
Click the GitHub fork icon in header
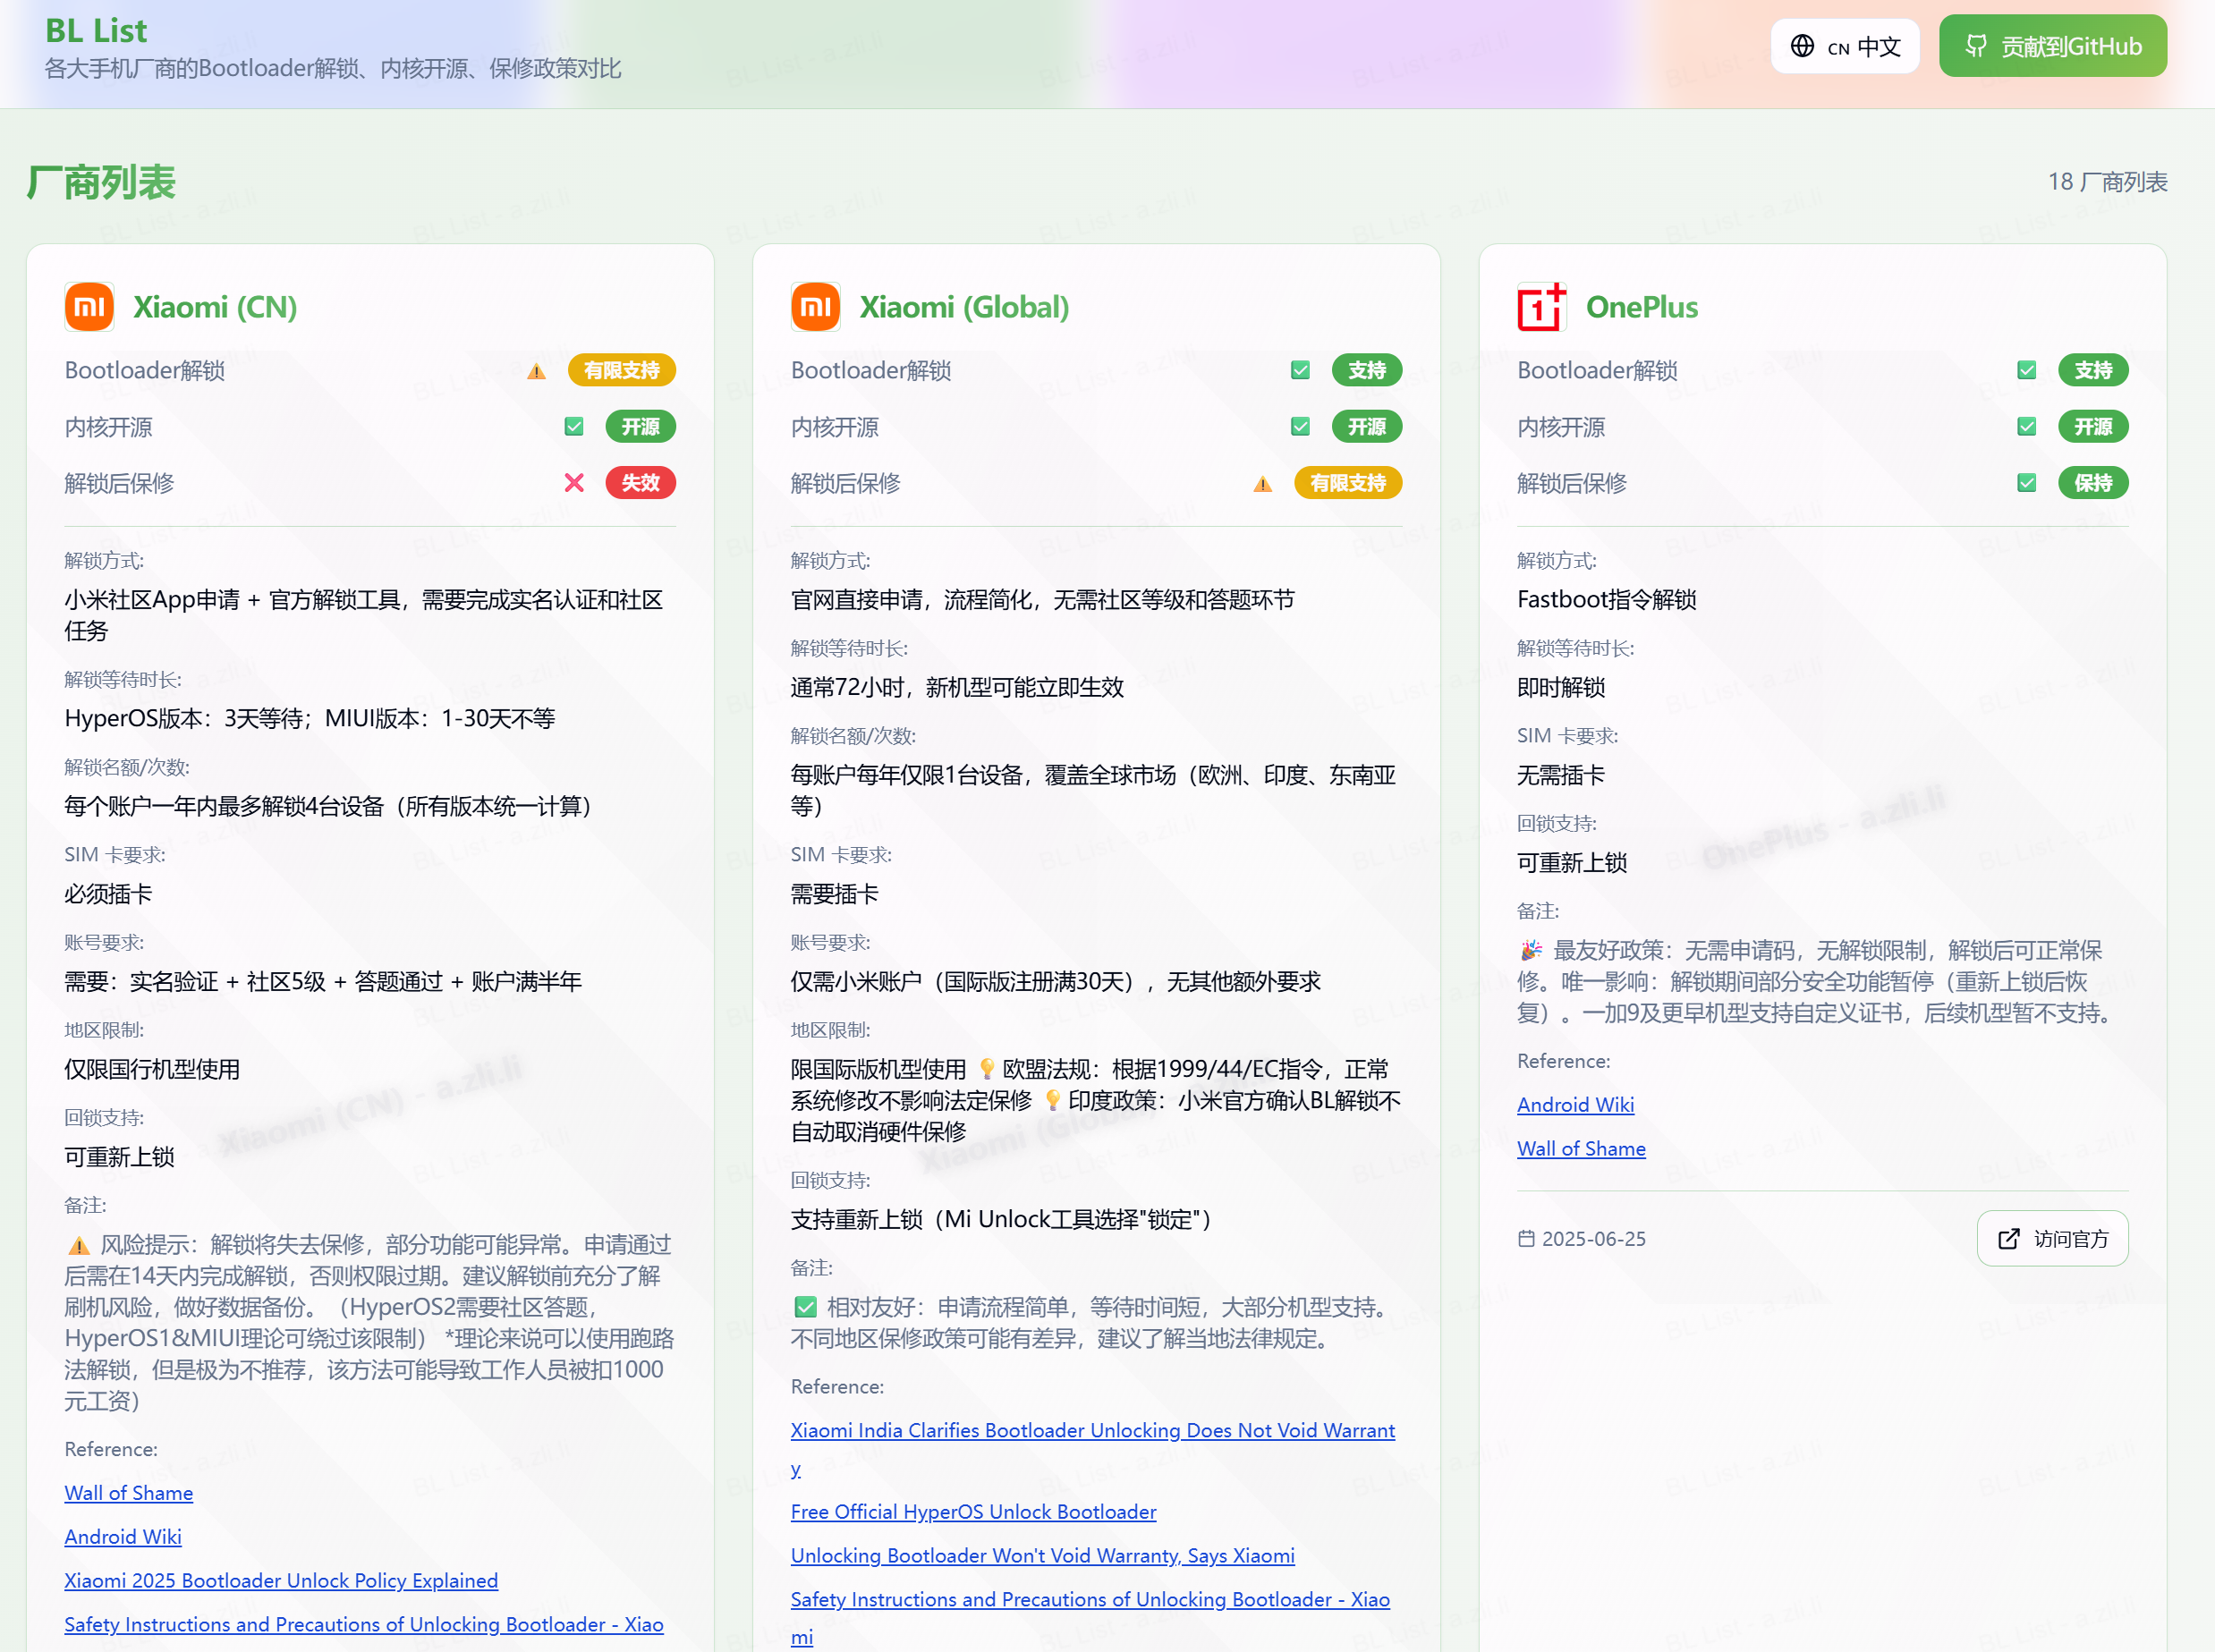[x=1976, y=46]
